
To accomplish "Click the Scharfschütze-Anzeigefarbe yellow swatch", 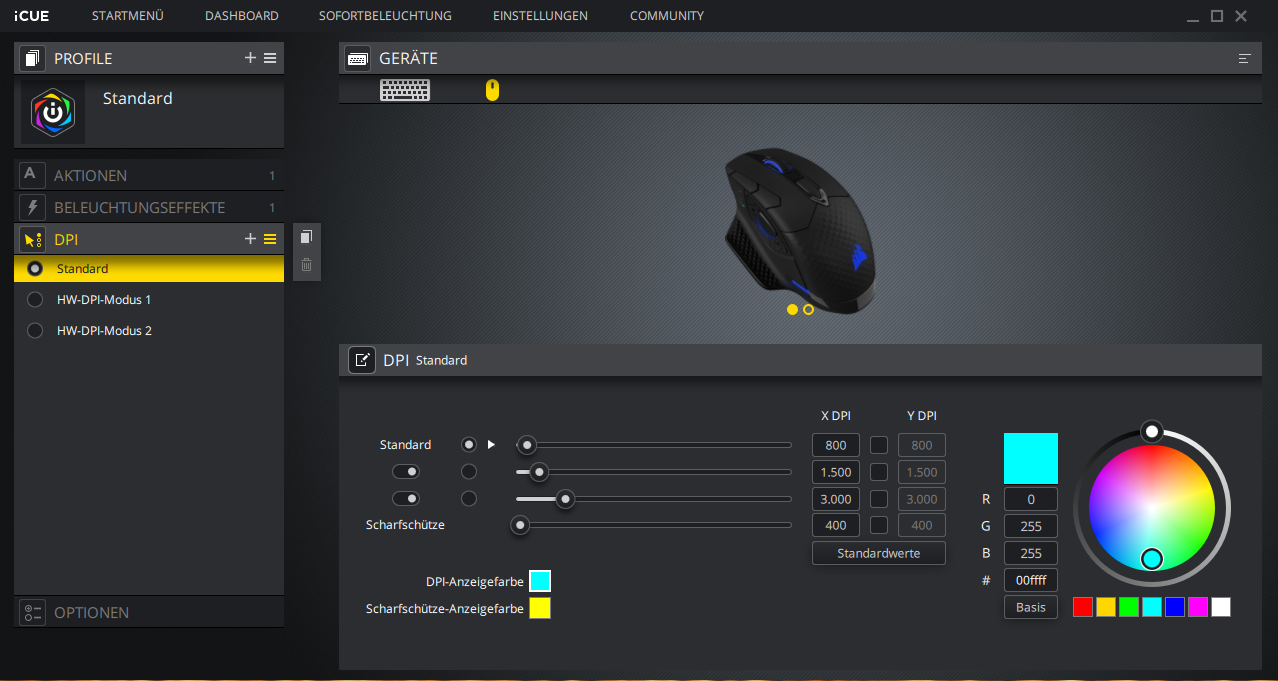I will click(x=540, y=608).
